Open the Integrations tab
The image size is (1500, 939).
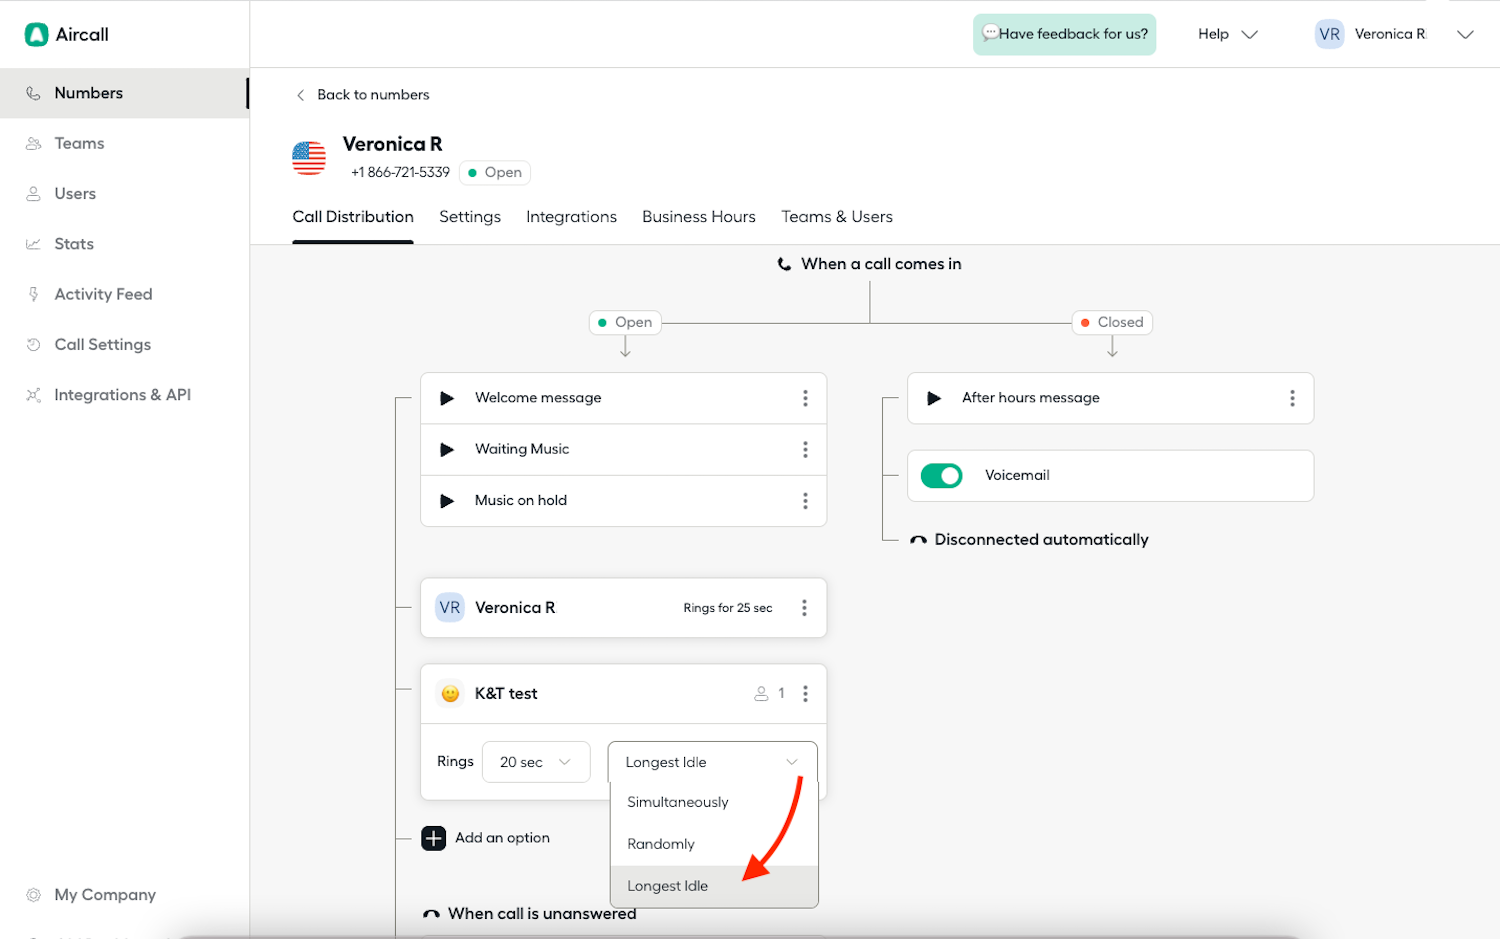click(x=571, y=217)
